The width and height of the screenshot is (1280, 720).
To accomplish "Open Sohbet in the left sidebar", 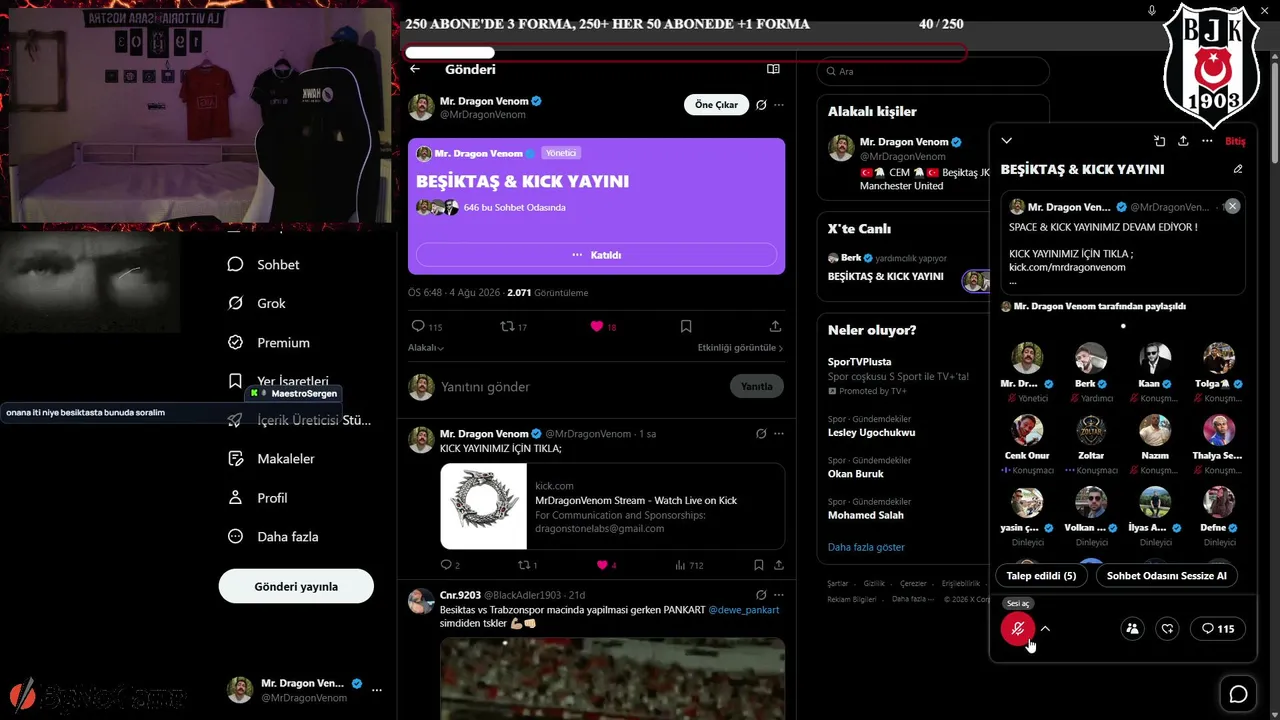I will (x=264, y=264).
